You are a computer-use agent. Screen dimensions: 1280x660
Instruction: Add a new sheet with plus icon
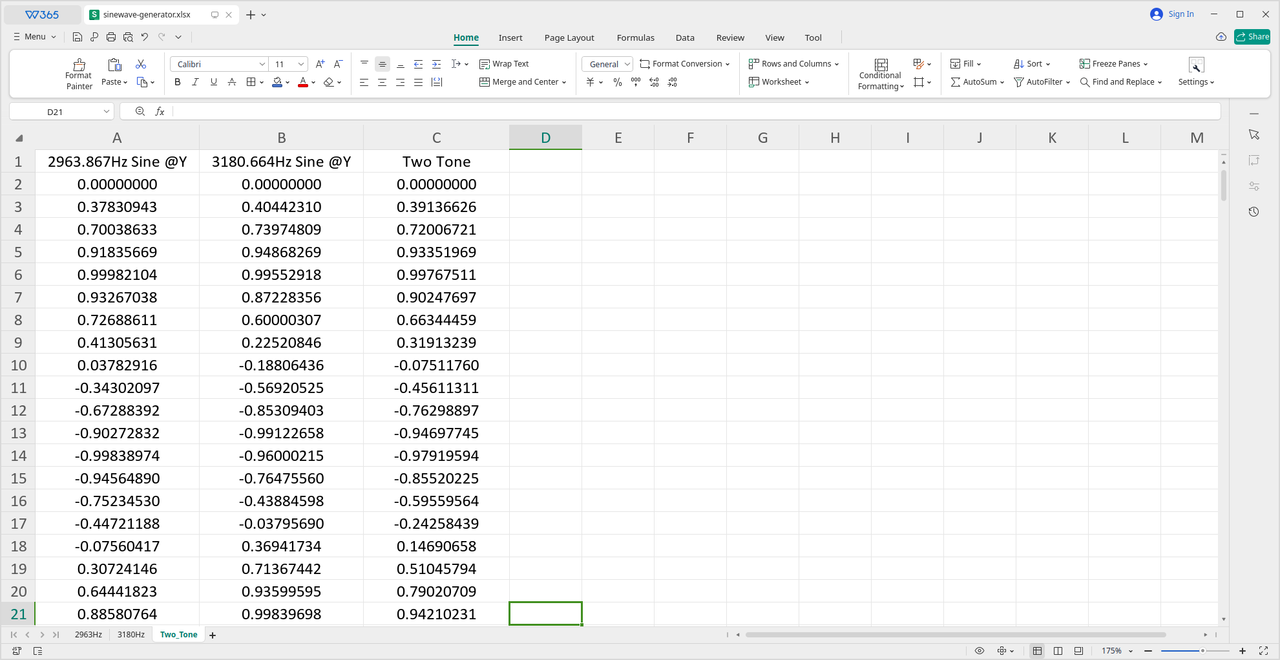212,635
